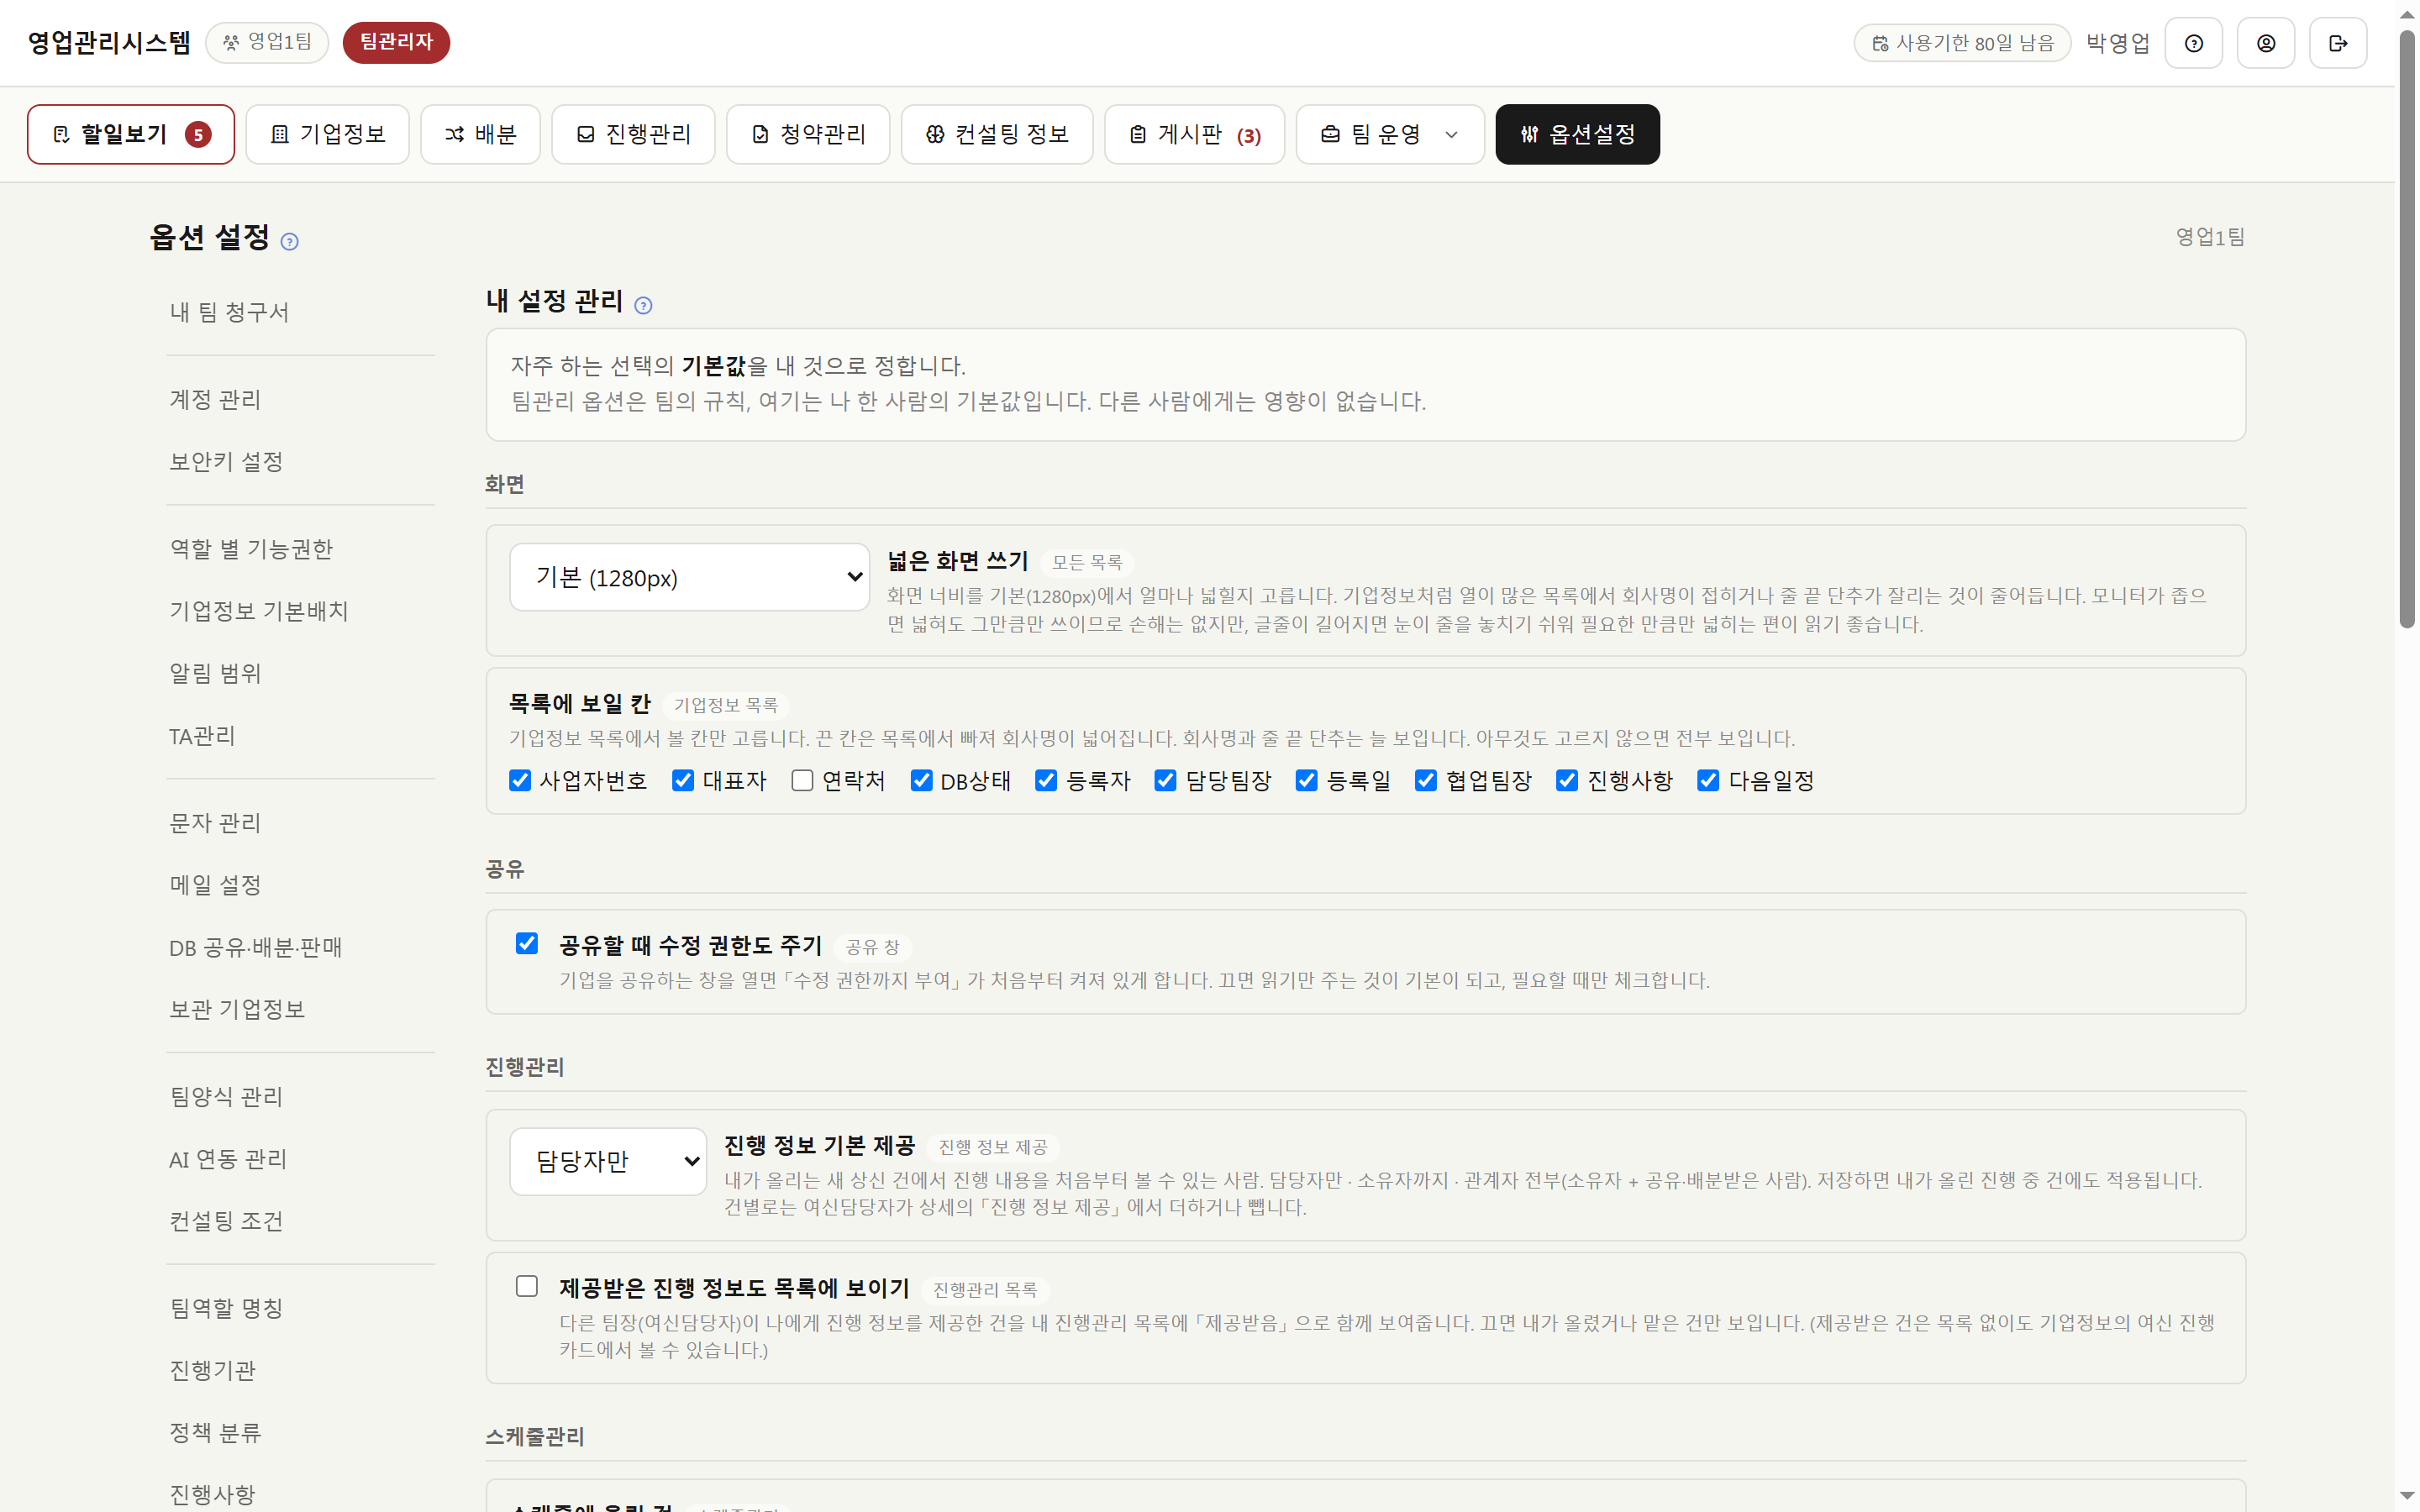Uncheck the 등록일 column checkbox
This screenshot has height=1512, width=2420.
(x=1306, y=780)
